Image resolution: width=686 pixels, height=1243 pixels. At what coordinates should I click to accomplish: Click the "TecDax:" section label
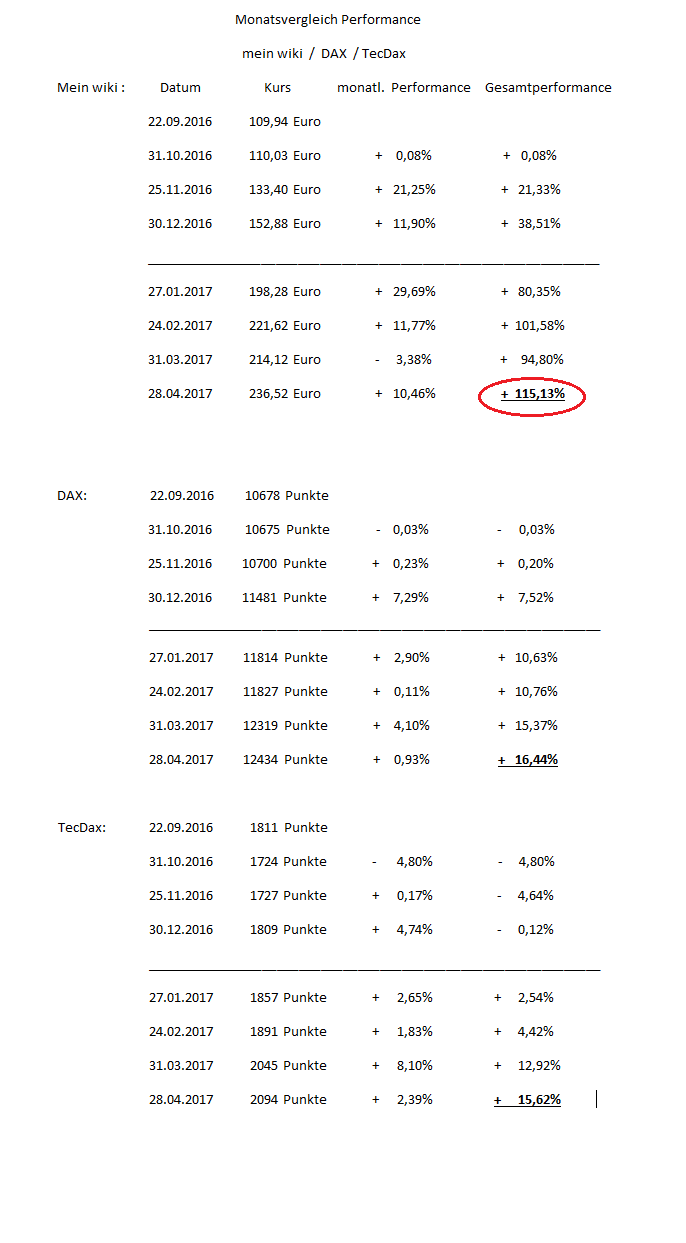(x=82, y=828)
